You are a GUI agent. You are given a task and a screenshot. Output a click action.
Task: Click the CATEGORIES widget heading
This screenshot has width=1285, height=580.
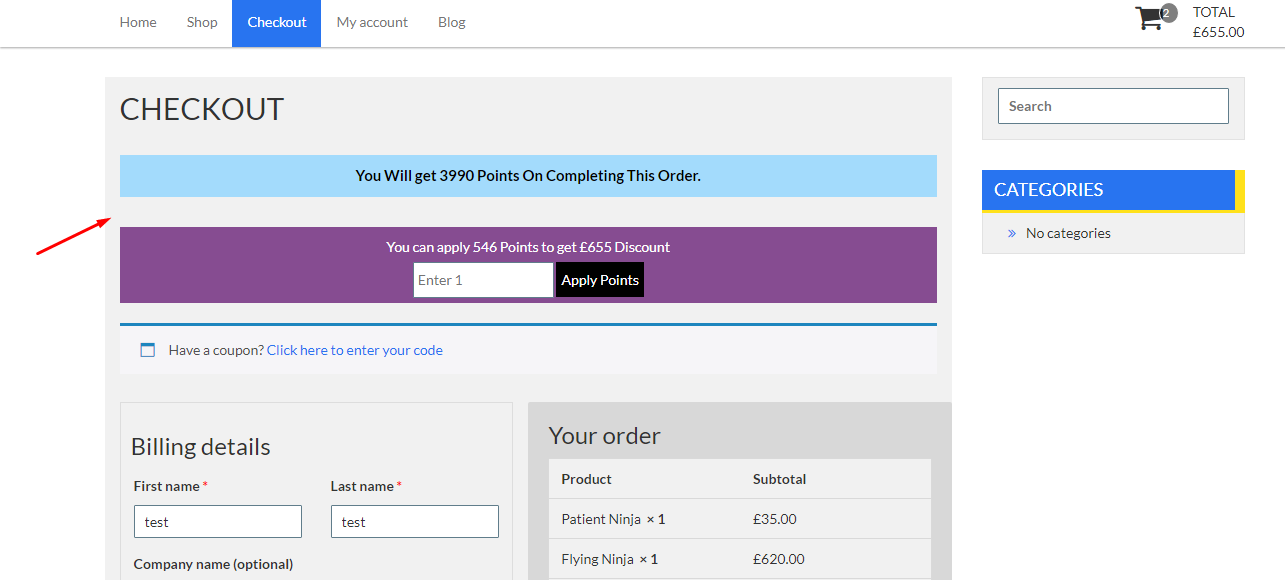1113,190
